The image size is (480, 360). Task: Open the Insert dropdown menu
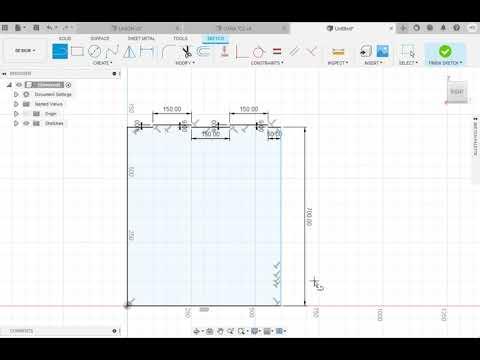tap(373, 63)
